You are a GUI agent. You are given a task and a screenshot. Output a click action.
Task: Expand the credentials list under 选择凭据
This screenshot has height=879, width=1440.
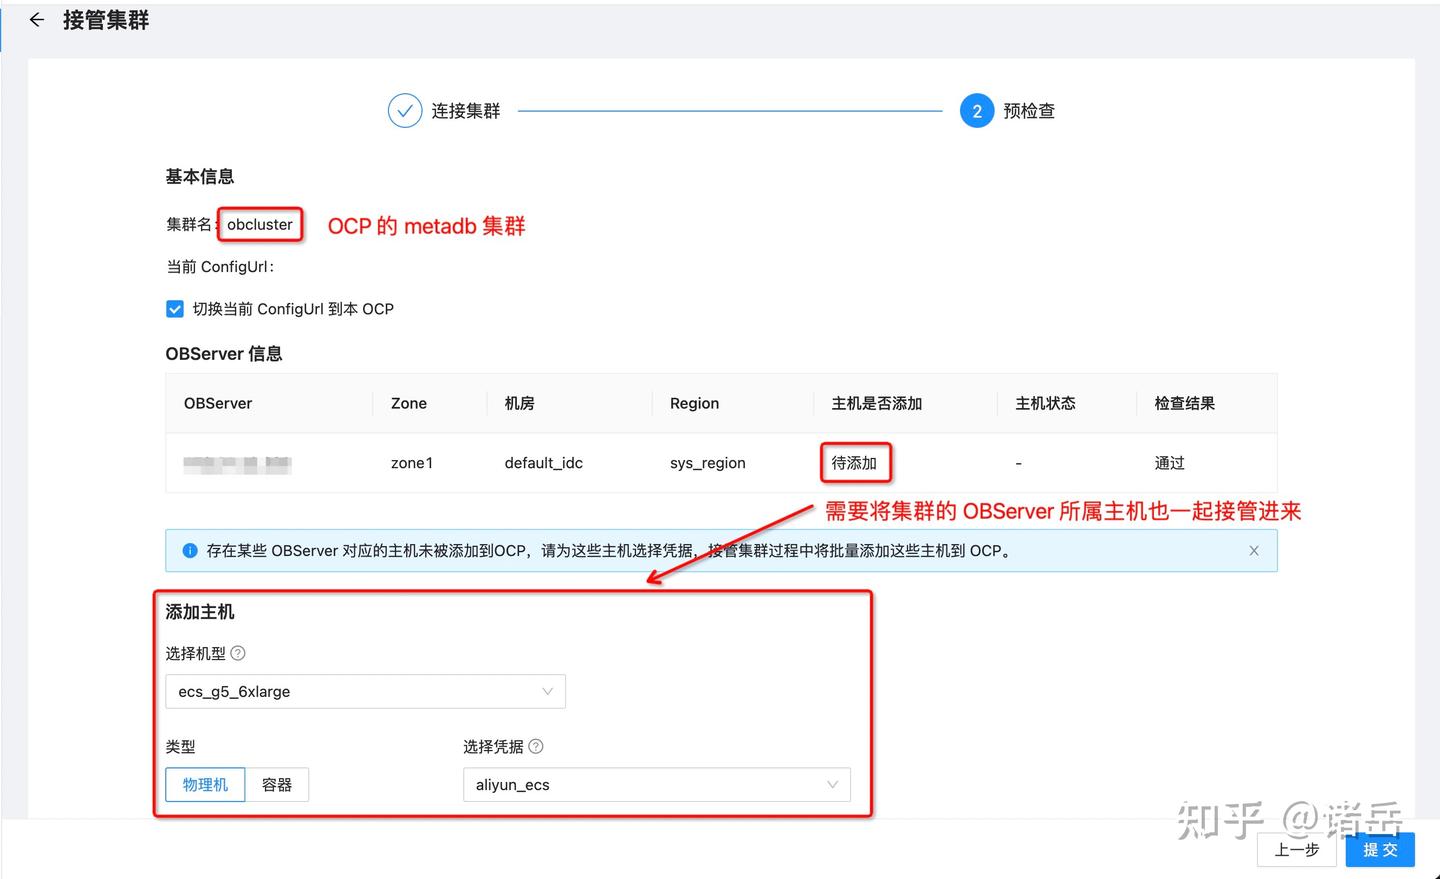[x=833, y=784]
